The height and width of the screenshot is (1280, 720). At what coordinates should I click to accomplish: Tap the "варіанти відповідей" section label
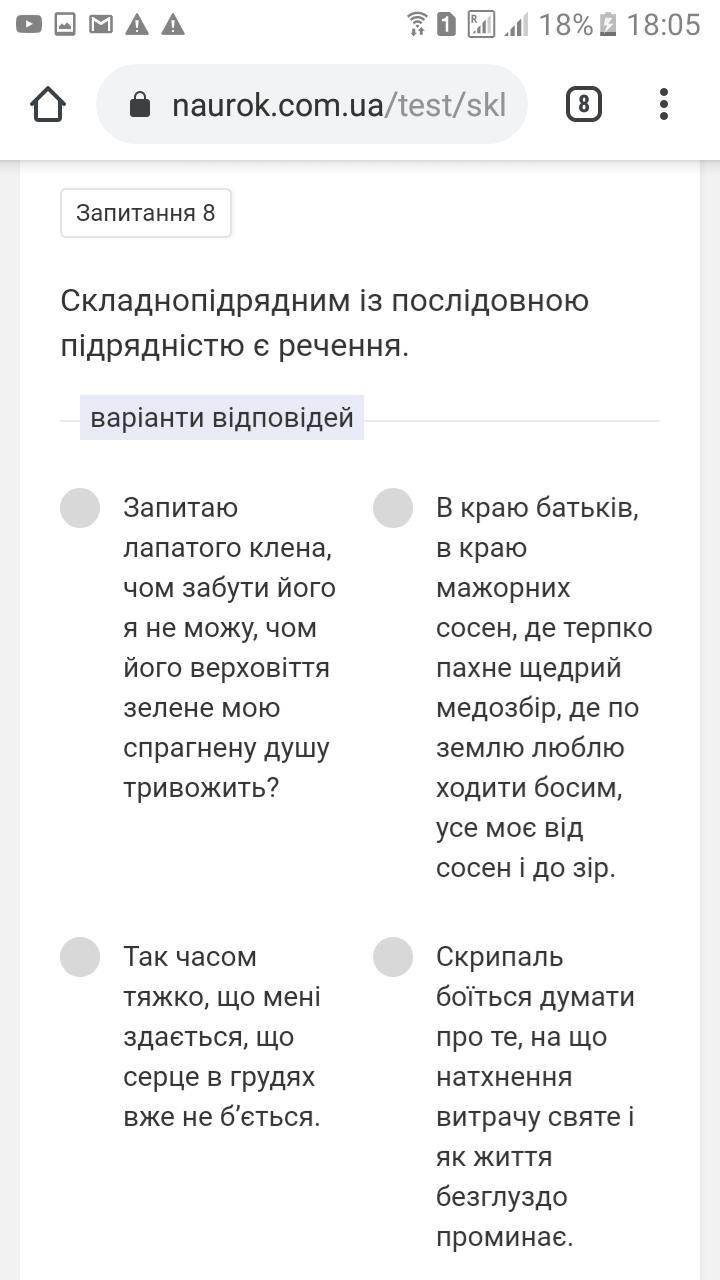coord(222,417)
